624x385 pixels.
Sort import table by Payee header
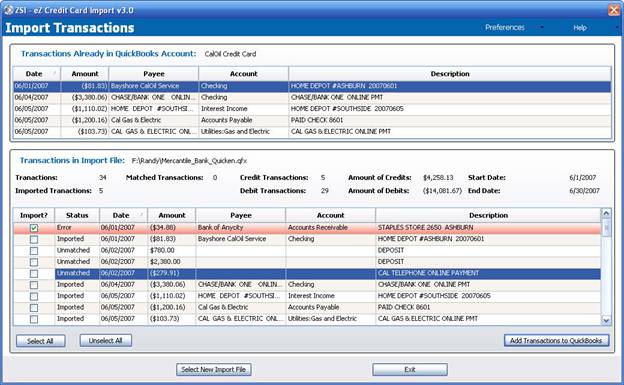point(240,215)
